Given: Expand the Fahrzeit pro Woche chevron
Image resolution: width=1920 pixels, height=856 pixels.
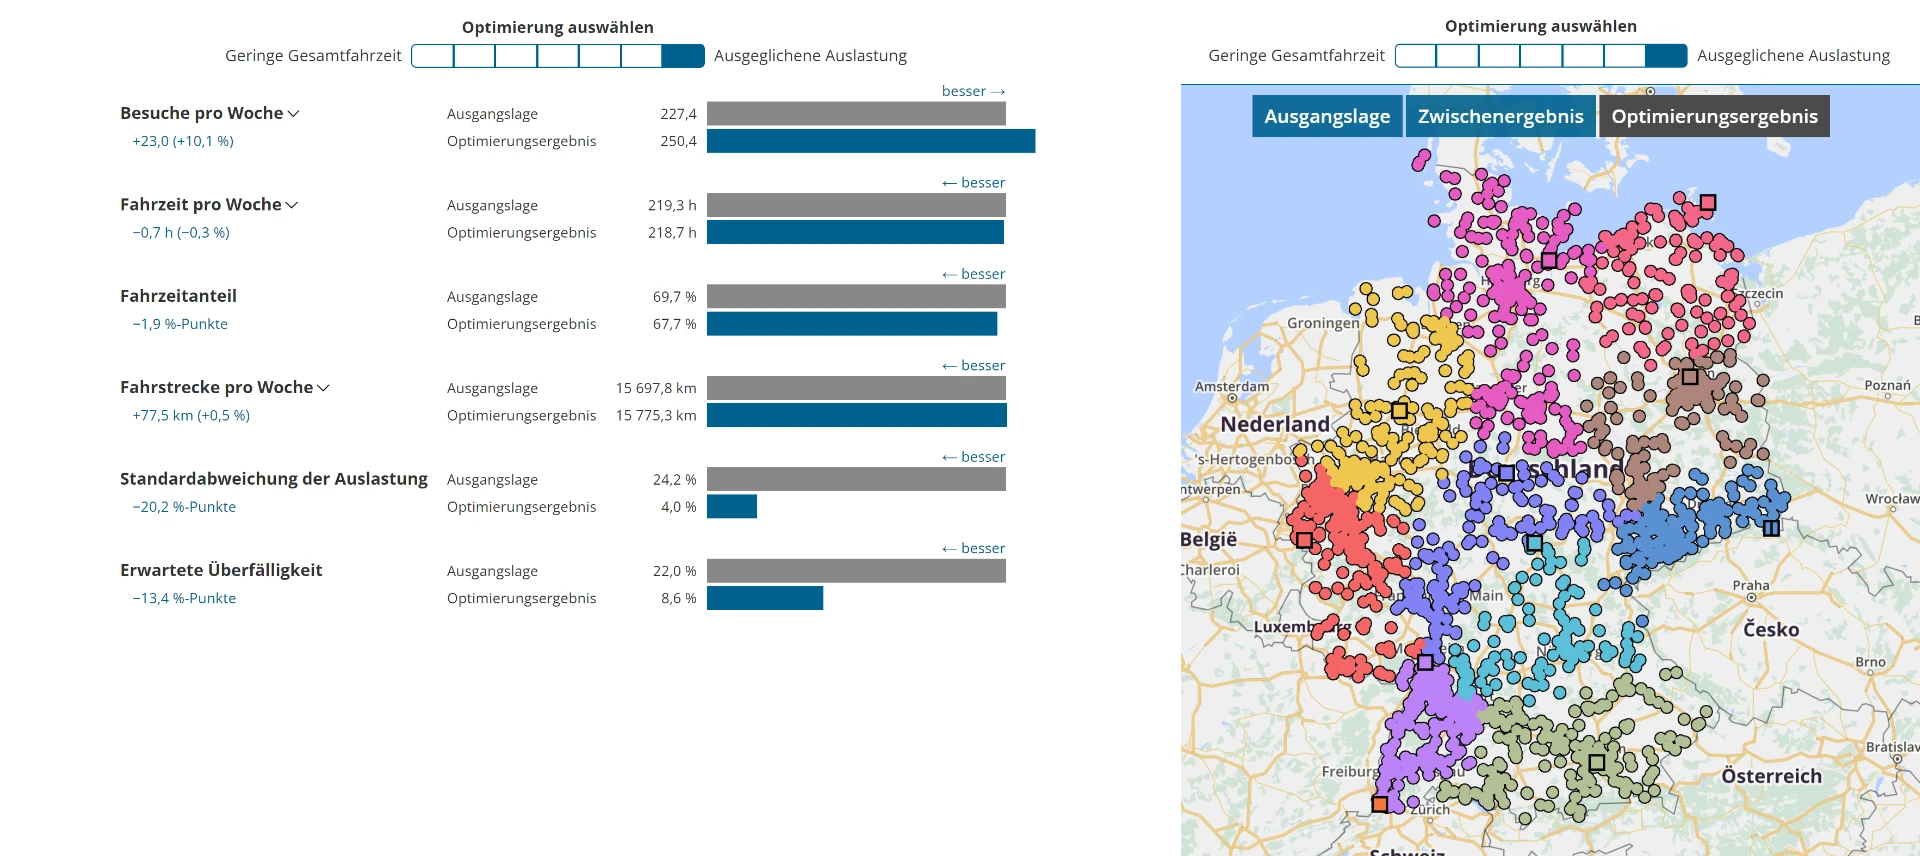Looking at the screenshot, I should point(292,205).
